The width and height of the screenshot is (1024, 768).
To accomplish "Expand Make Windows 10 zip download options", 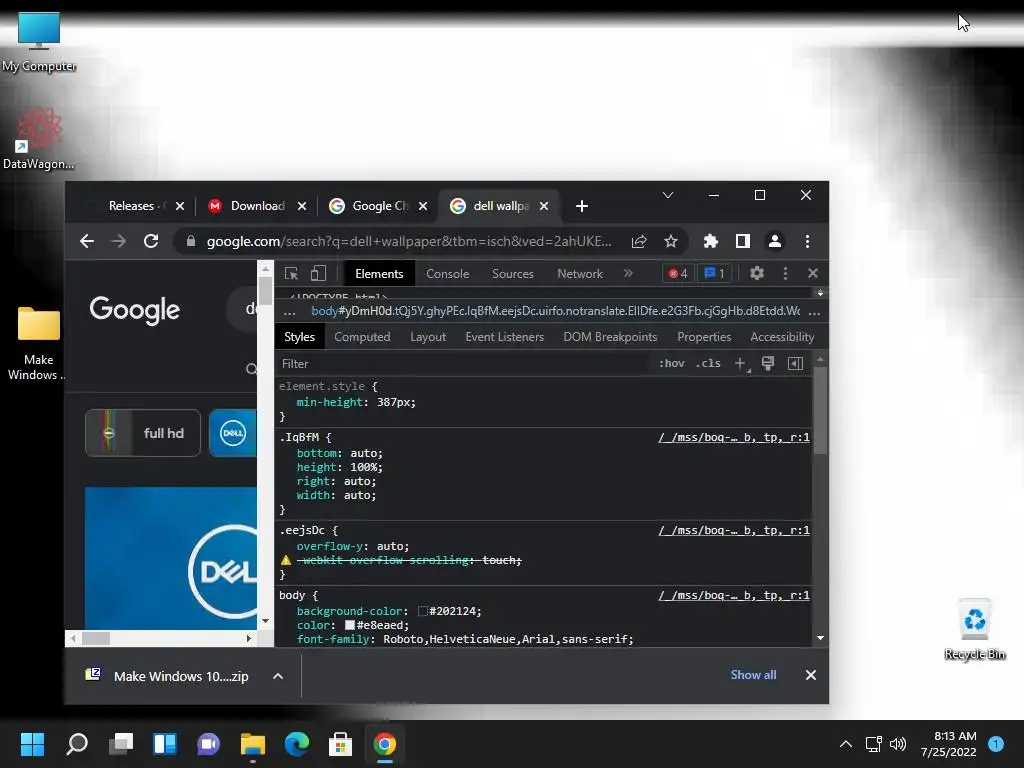I will tap(278, 677).
